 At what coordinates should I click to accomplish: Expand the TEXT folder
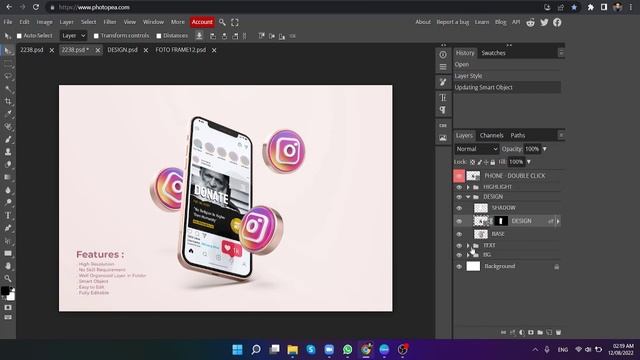(x=468, y=245)
